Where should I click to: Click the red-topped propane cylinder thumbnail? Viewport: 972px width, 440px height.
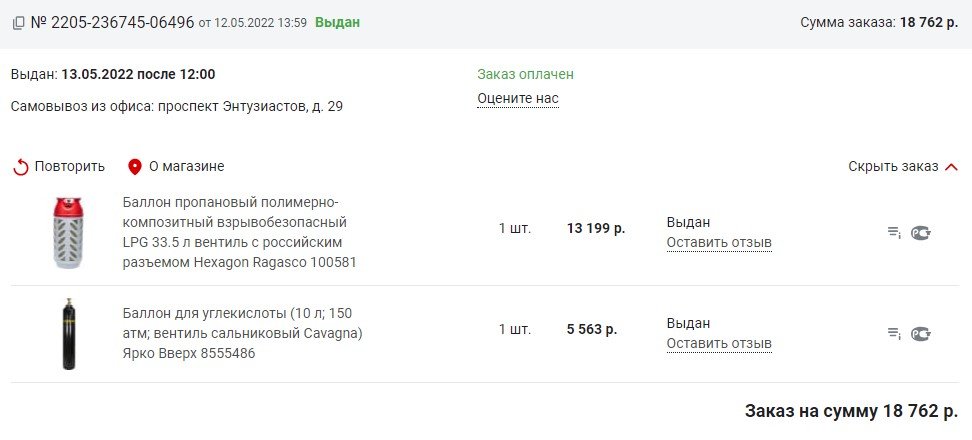tap(66, 233)
